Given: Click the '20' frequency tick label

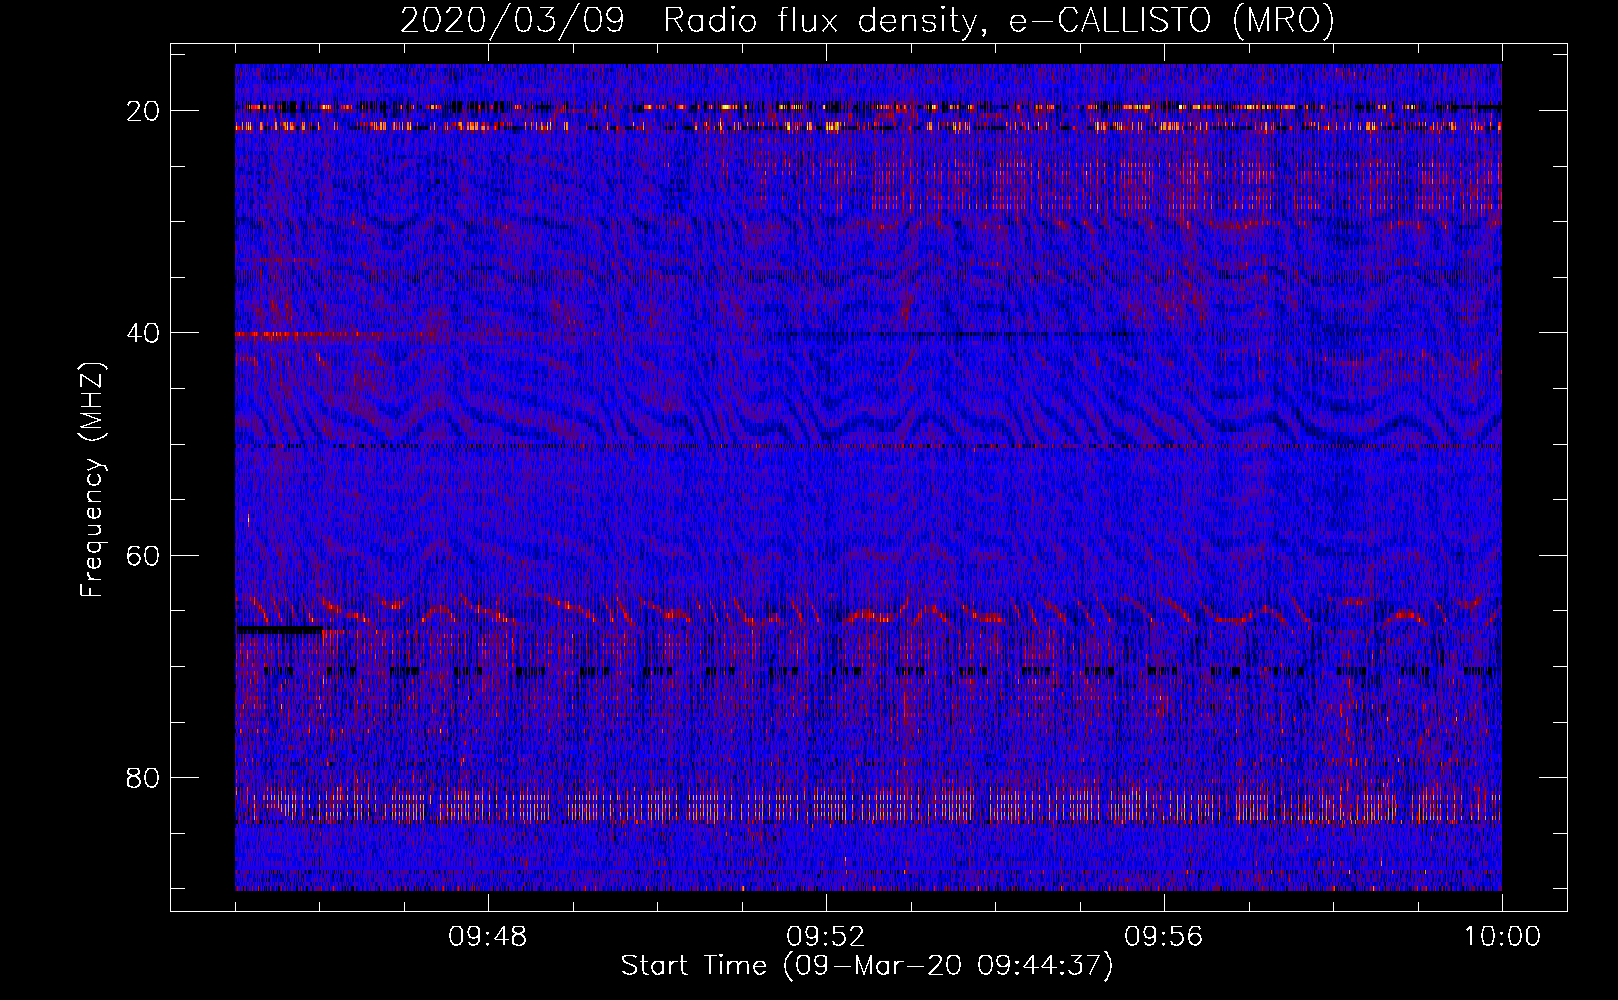Looking at the screenshot, I should [x=143, y=111].
